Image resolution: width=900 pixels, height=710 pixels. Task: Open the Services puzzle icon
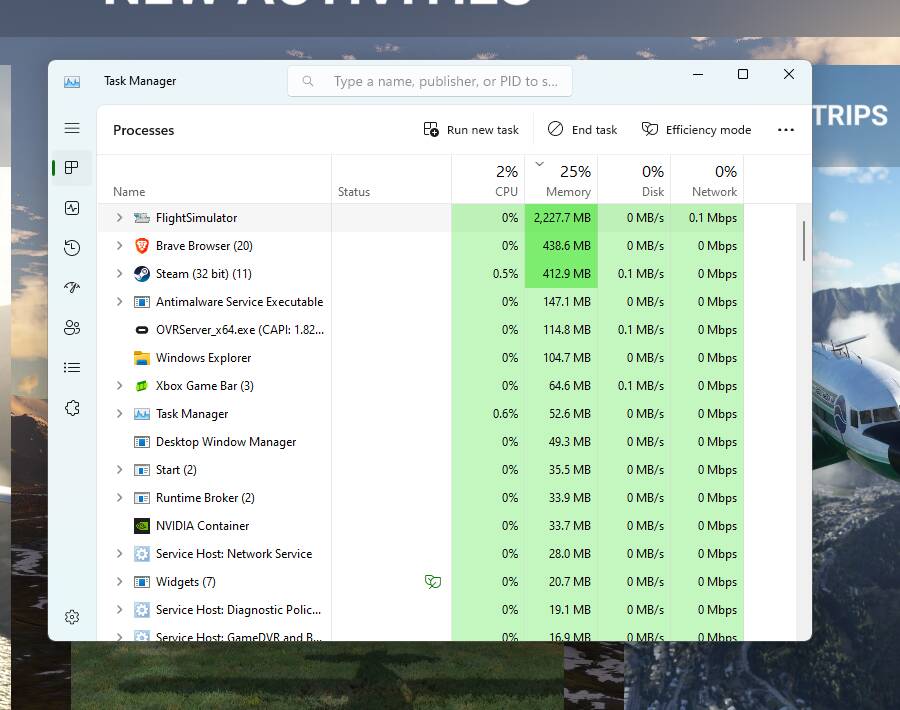[72, 408]
